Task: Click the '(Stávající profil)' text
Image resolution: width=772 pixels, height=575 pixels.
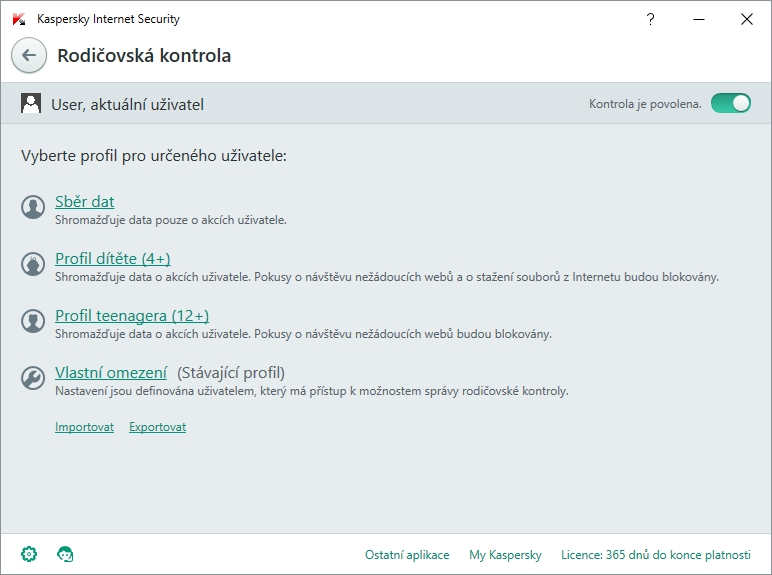Action: click(x=231, y=373)
